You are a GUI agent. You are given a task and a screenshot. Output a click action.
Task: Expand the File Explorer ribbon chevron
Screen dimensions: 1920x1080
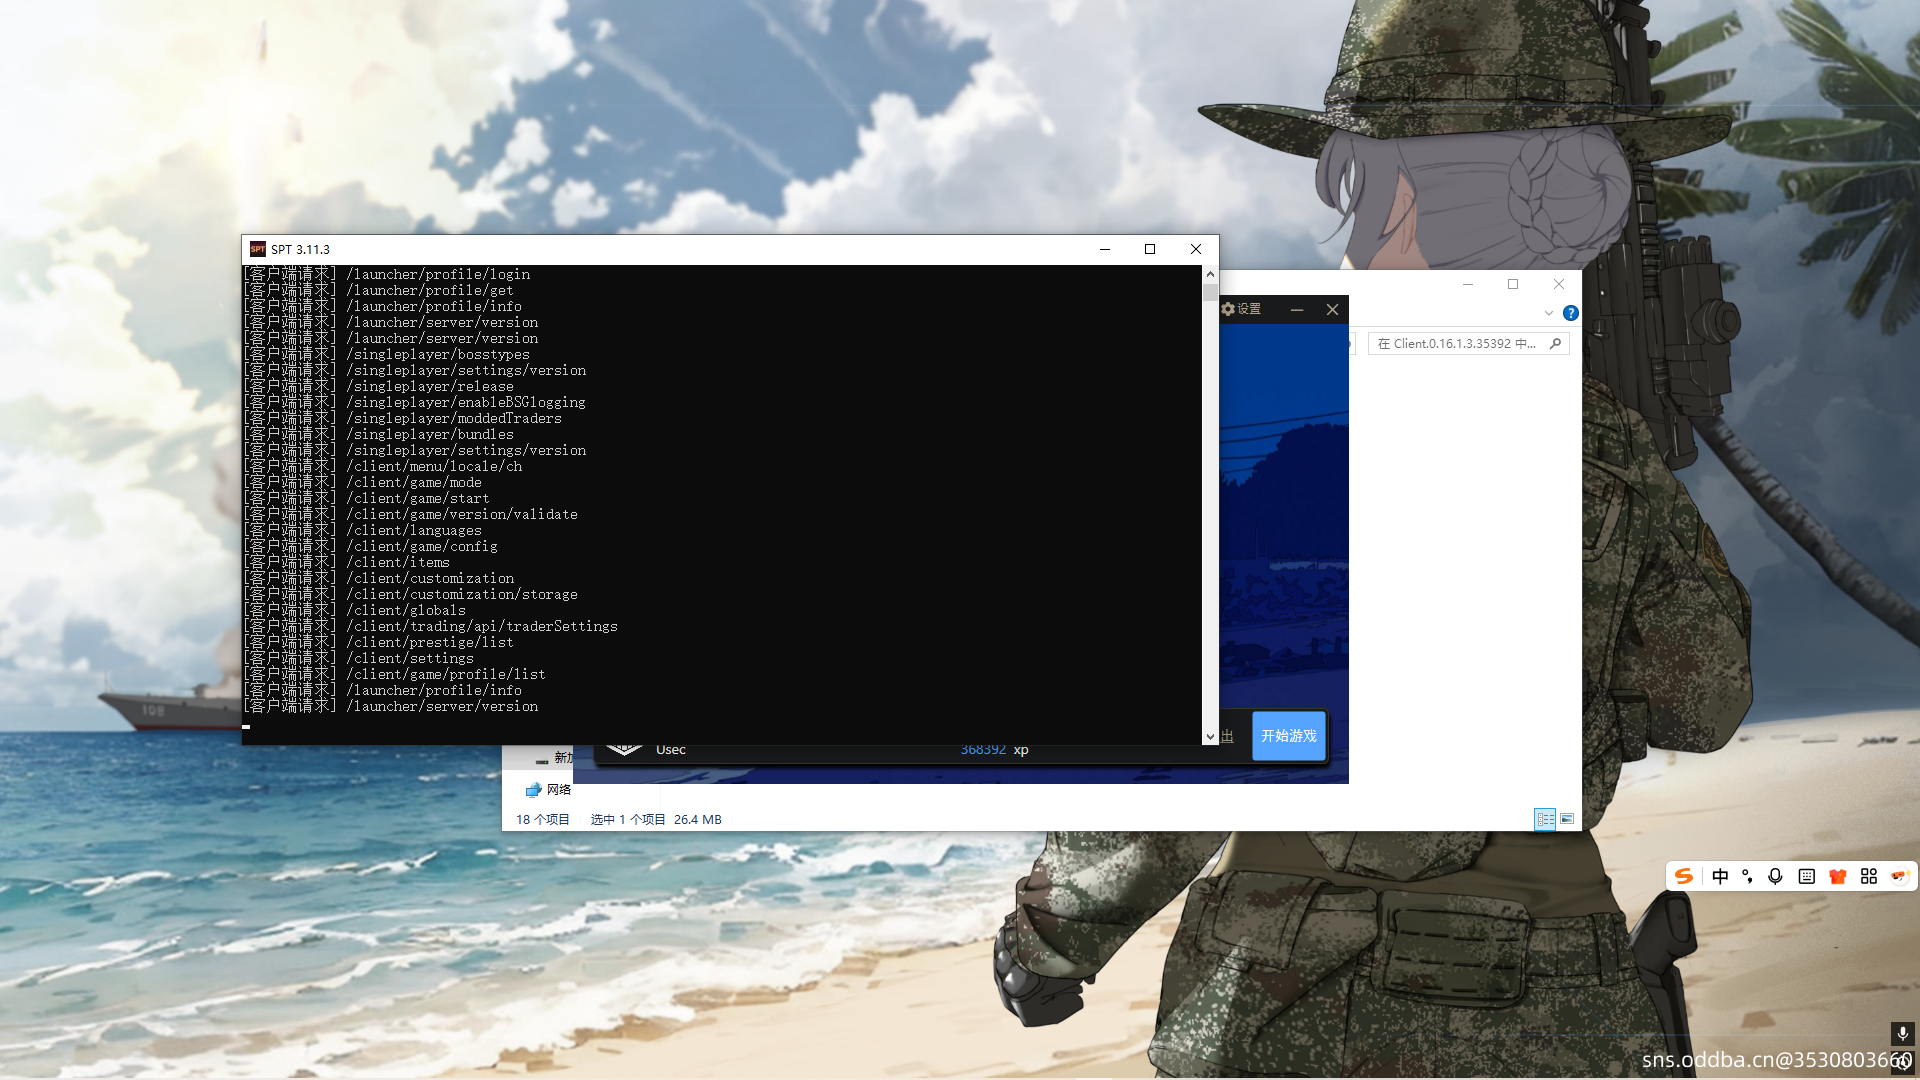click(1548, 313)
